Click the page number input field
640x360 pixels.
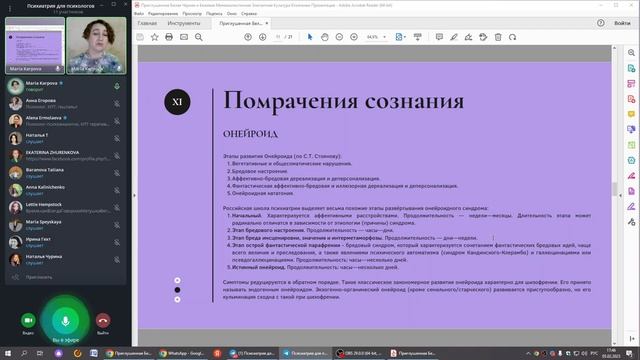(x=278, y=37)
